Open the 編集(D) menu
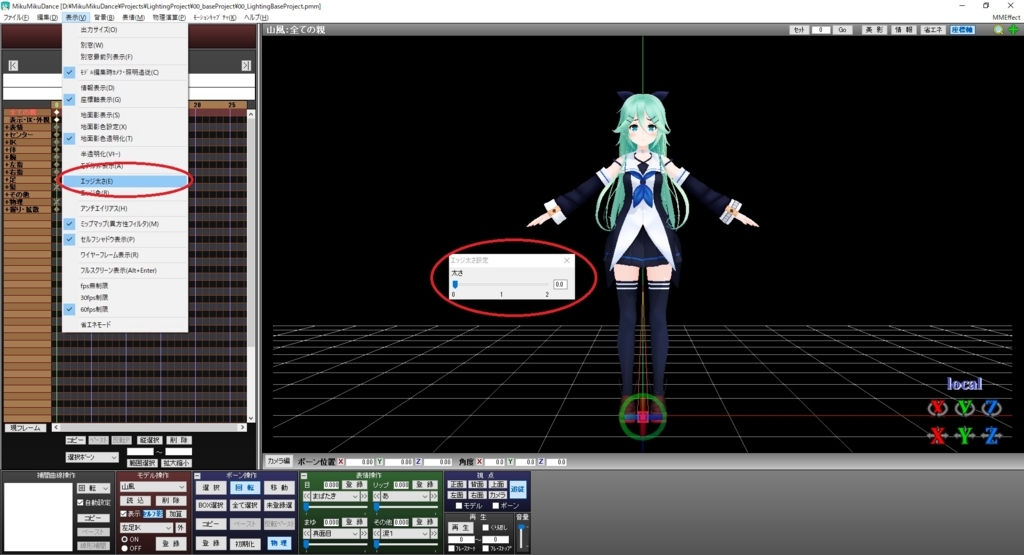This screenshot has width=1024, height=555. (x=47, y=18)
